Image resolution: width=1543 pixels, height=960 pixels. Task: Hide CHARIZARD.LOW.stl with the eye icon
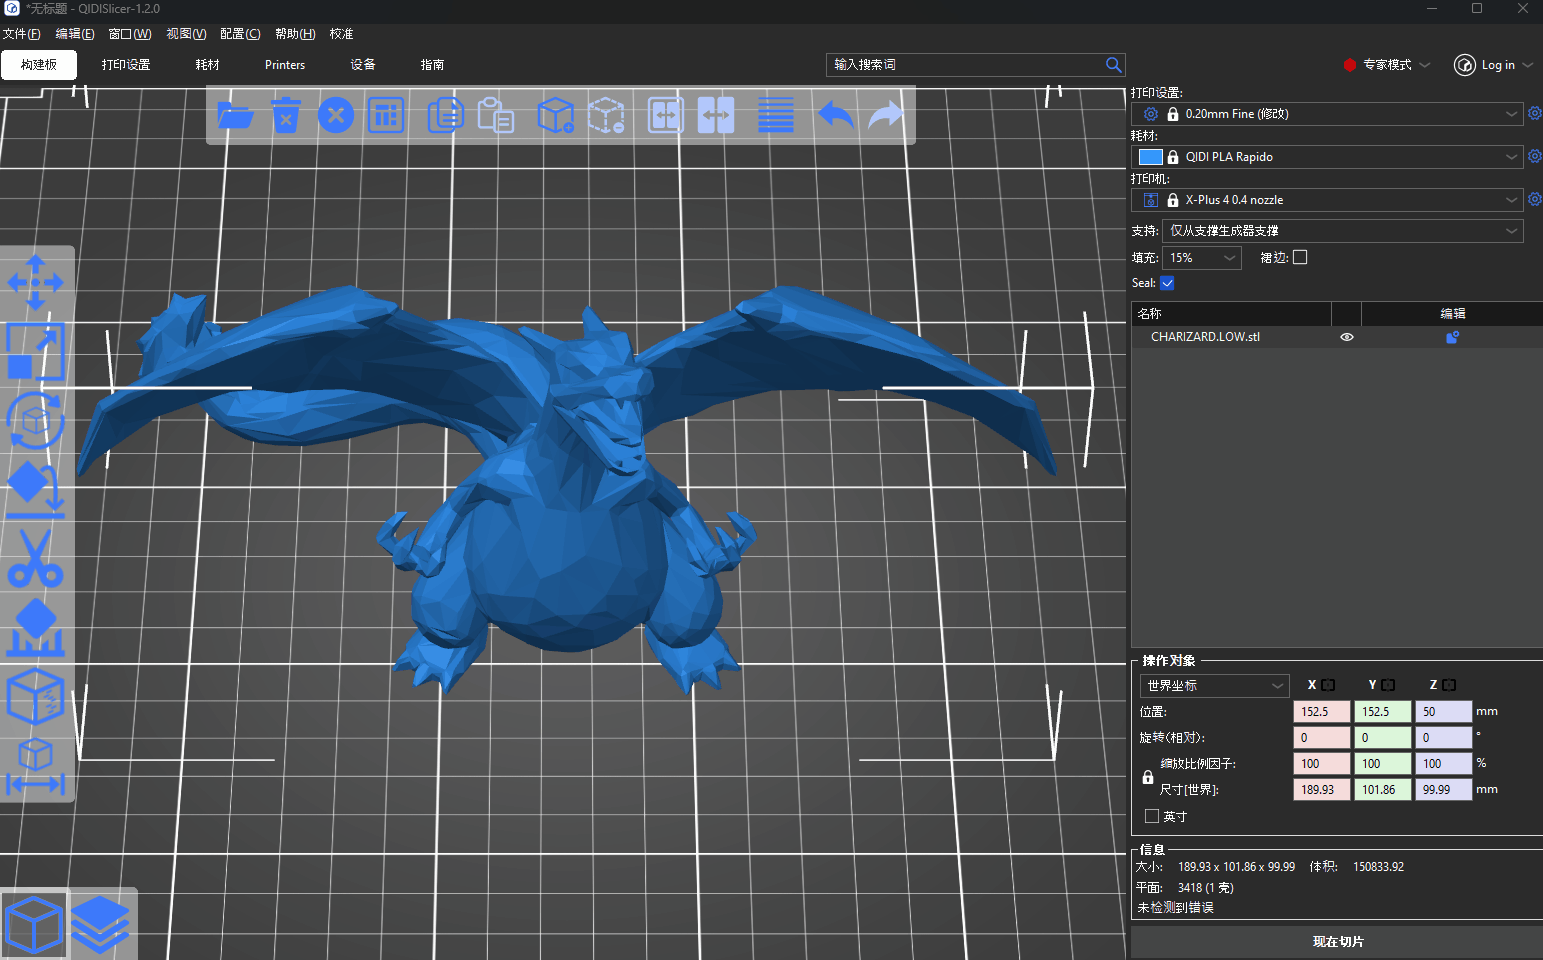pos(1347,337)
